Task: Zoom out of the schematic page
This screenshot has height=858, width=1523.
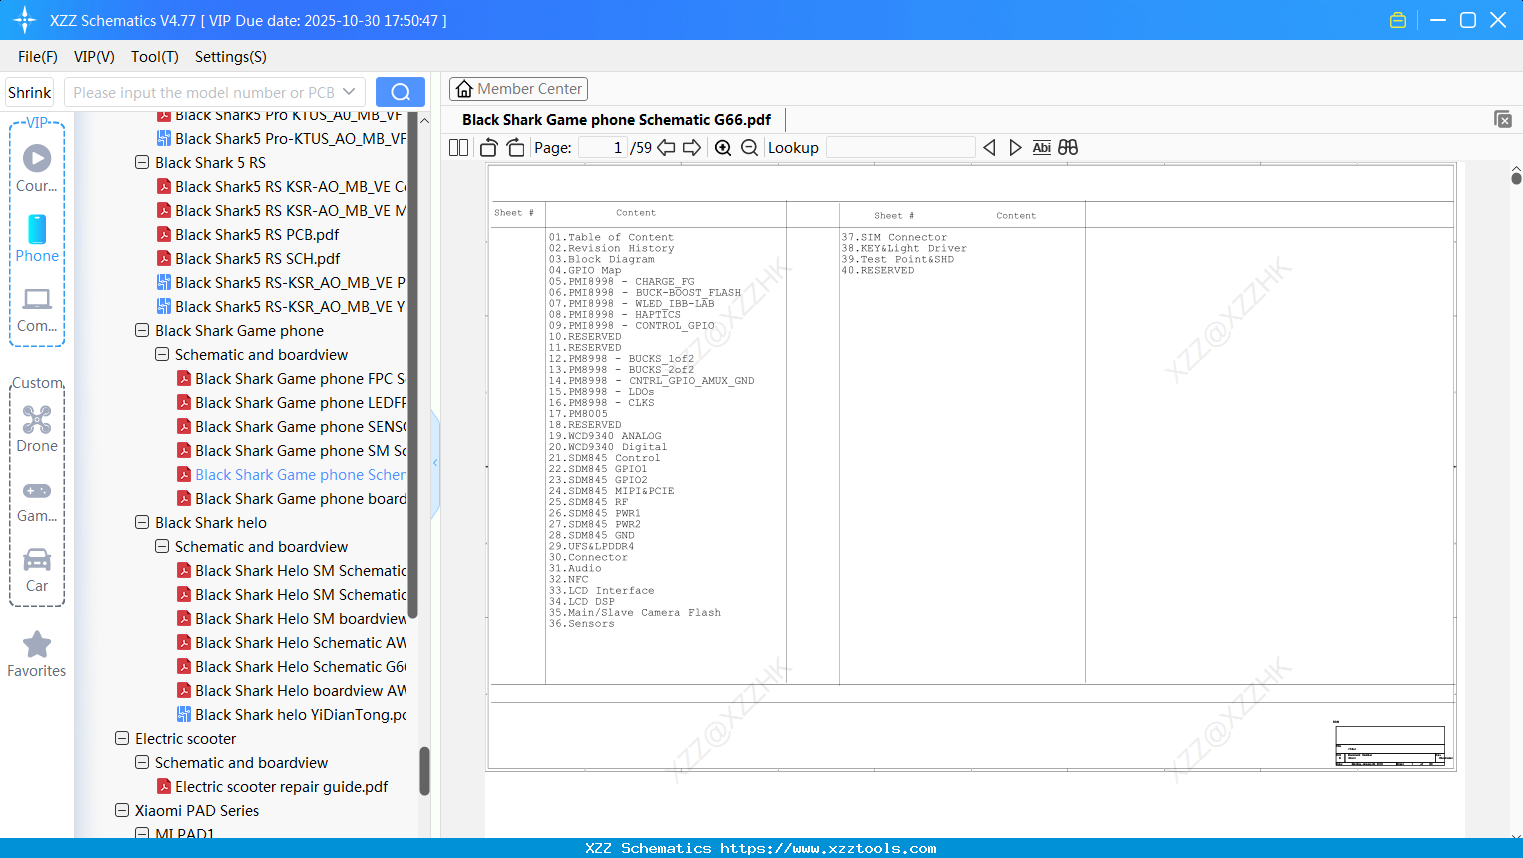Action: [749, 148]
